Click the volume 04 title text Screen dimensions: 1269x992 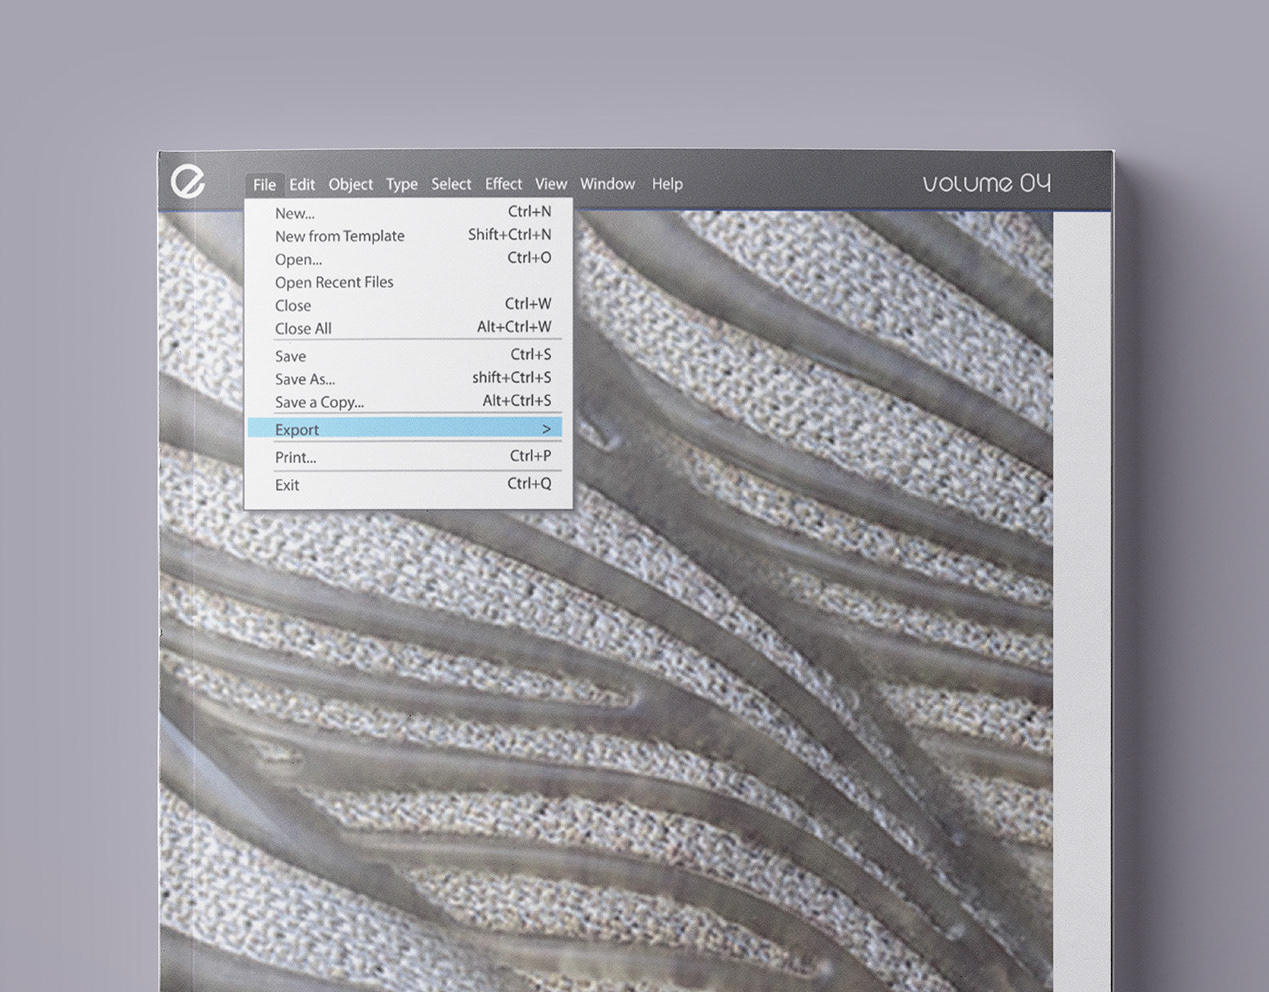pyautogui.click(x=986, y=183)
